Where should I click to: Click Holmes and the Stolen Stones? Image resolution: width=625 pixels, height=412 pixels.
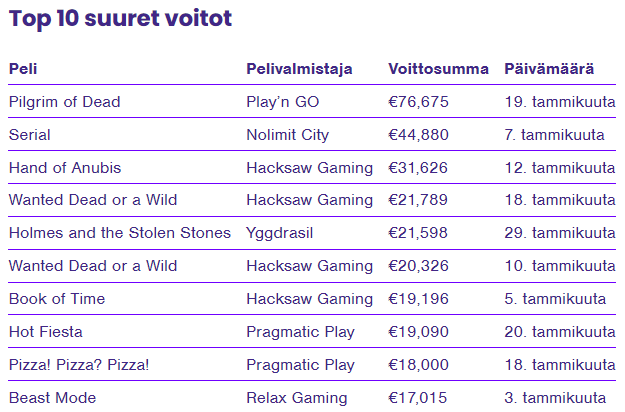coord(120,233)
